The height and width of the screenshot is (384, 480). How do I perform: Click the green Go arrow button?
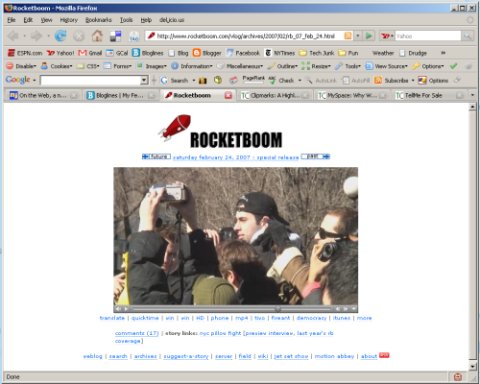point(369,36)
